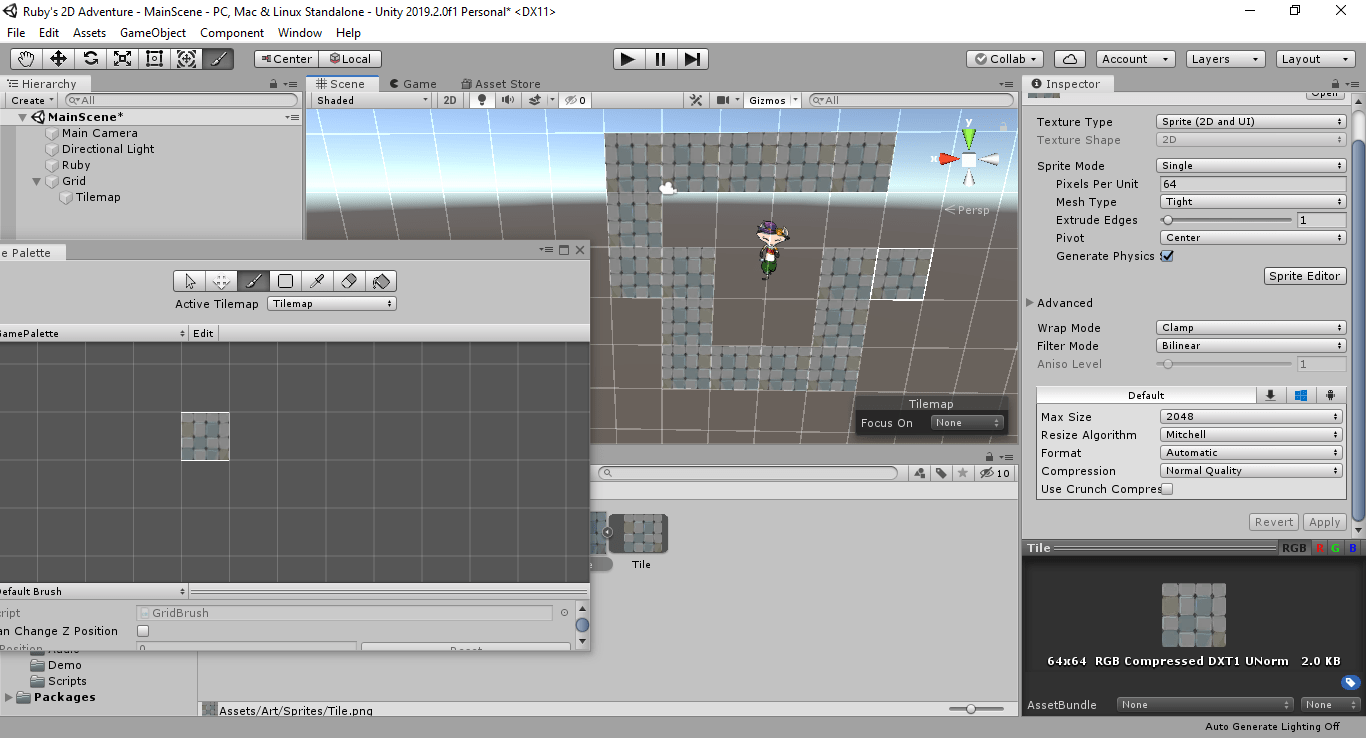Pick the Eraser tool in Tile Palette
This screenshot has width=1366, height=738.
click(349, 281)
